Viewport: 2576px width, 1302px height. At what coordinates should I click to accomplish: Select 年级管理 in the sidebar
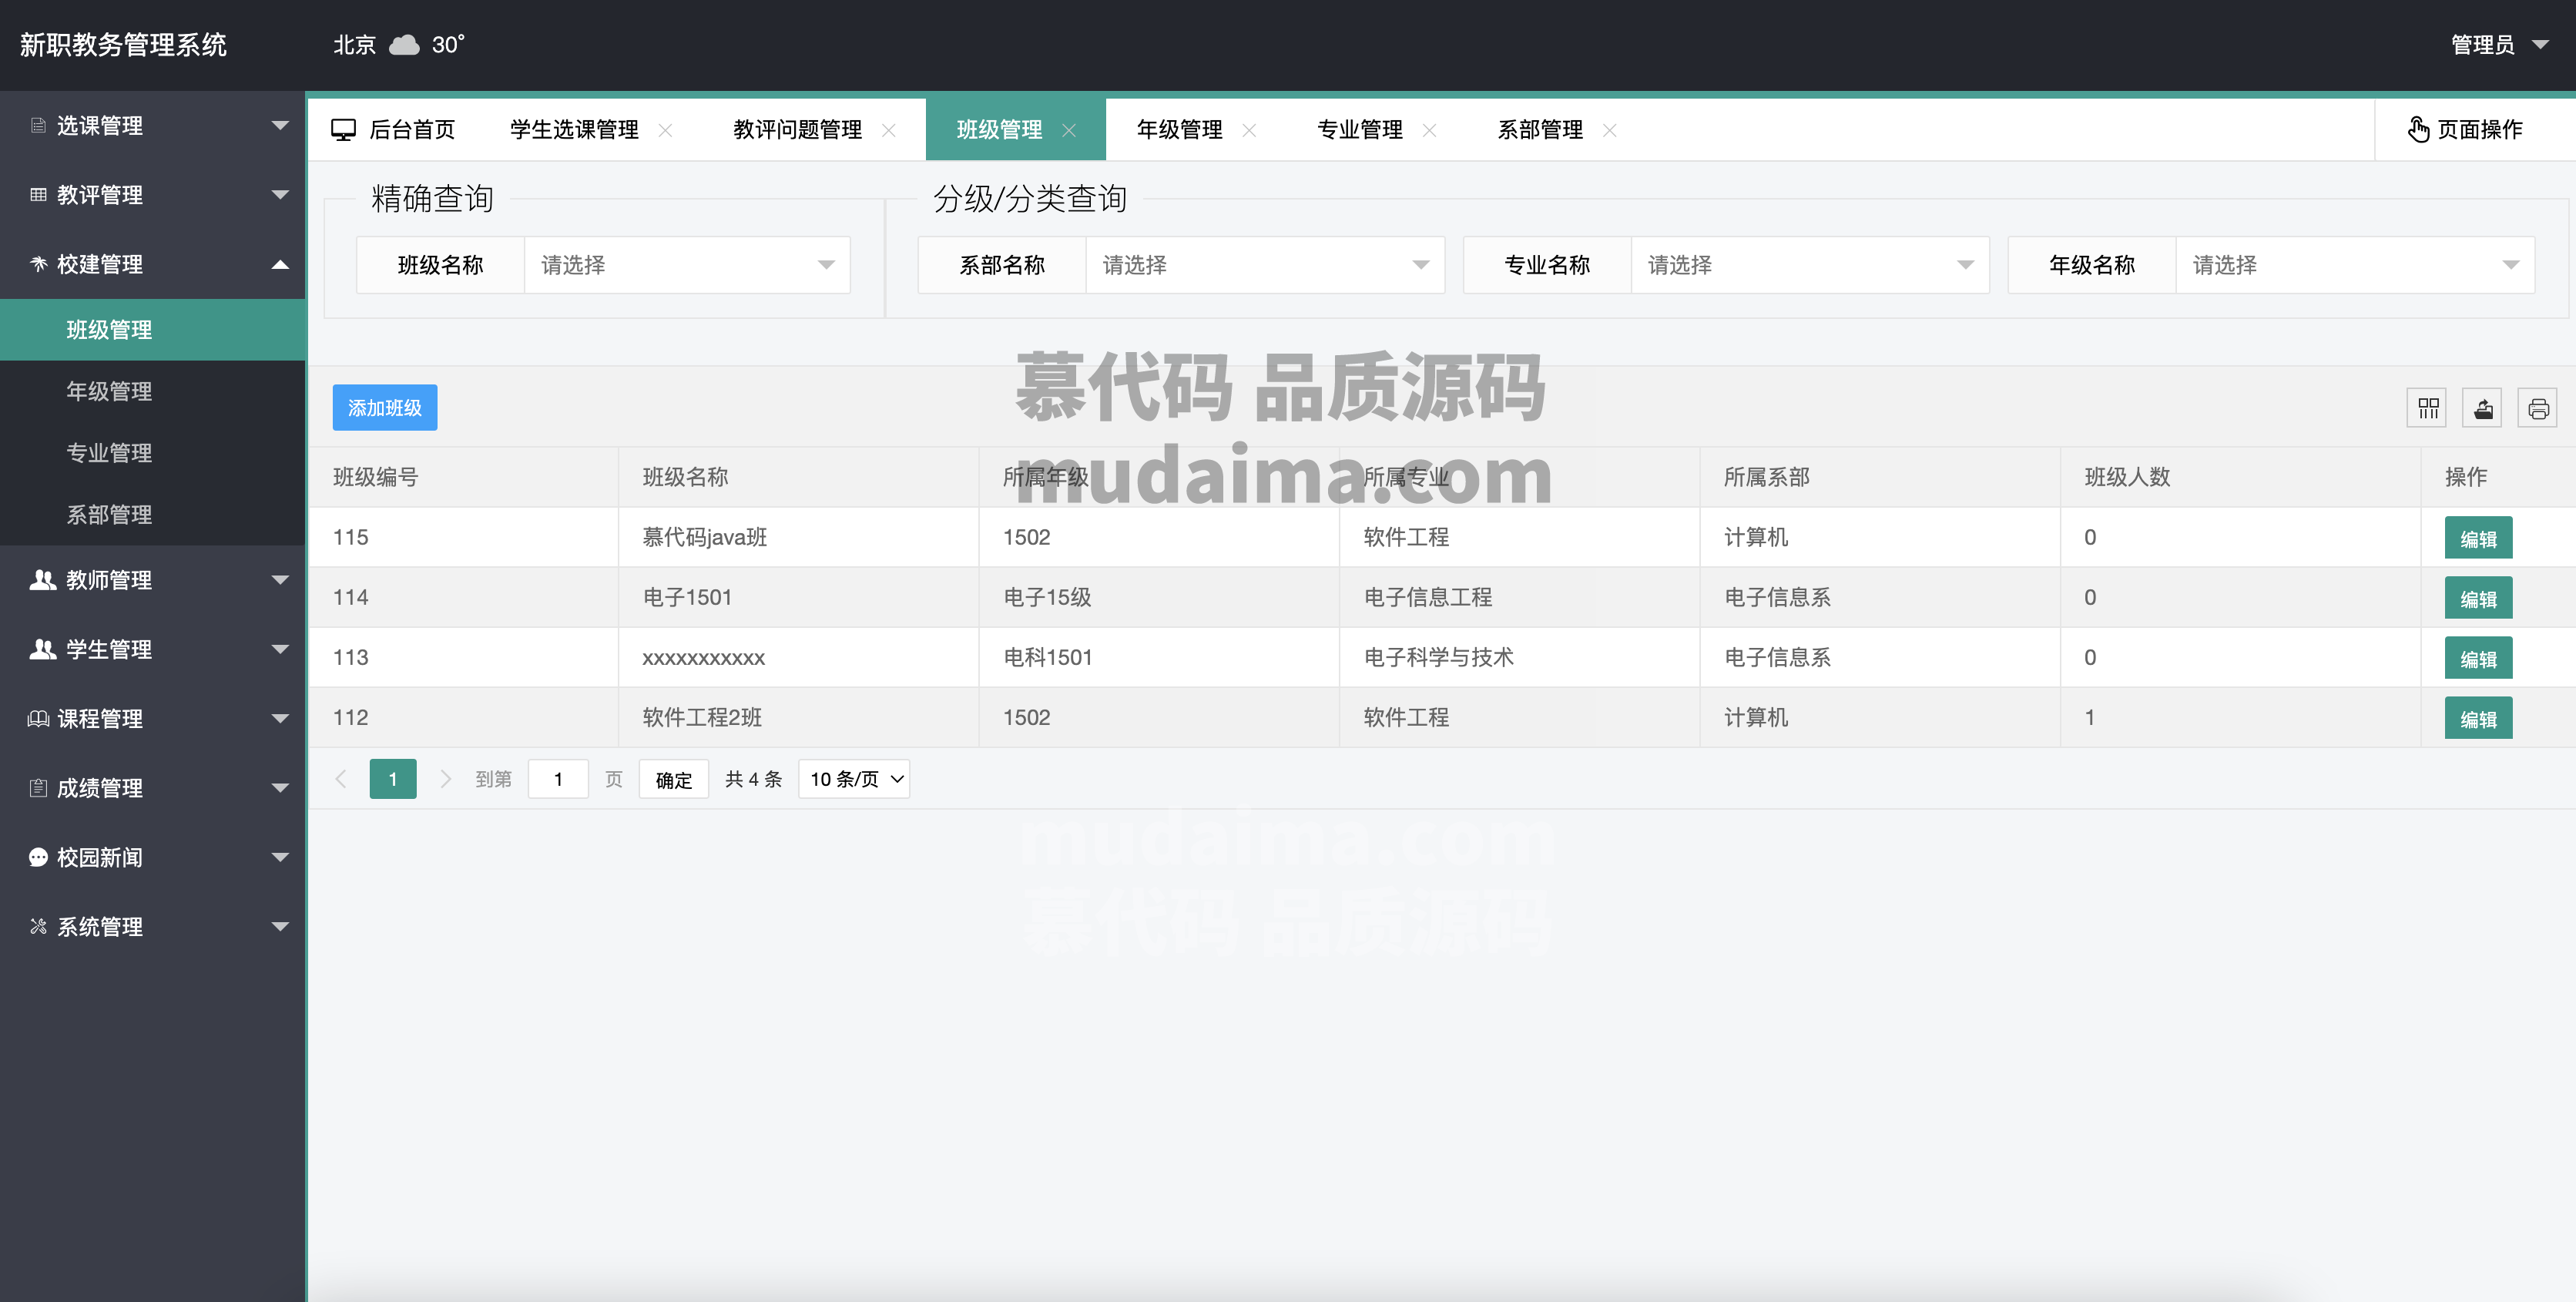pyautogui.click(x=152, y=392)
